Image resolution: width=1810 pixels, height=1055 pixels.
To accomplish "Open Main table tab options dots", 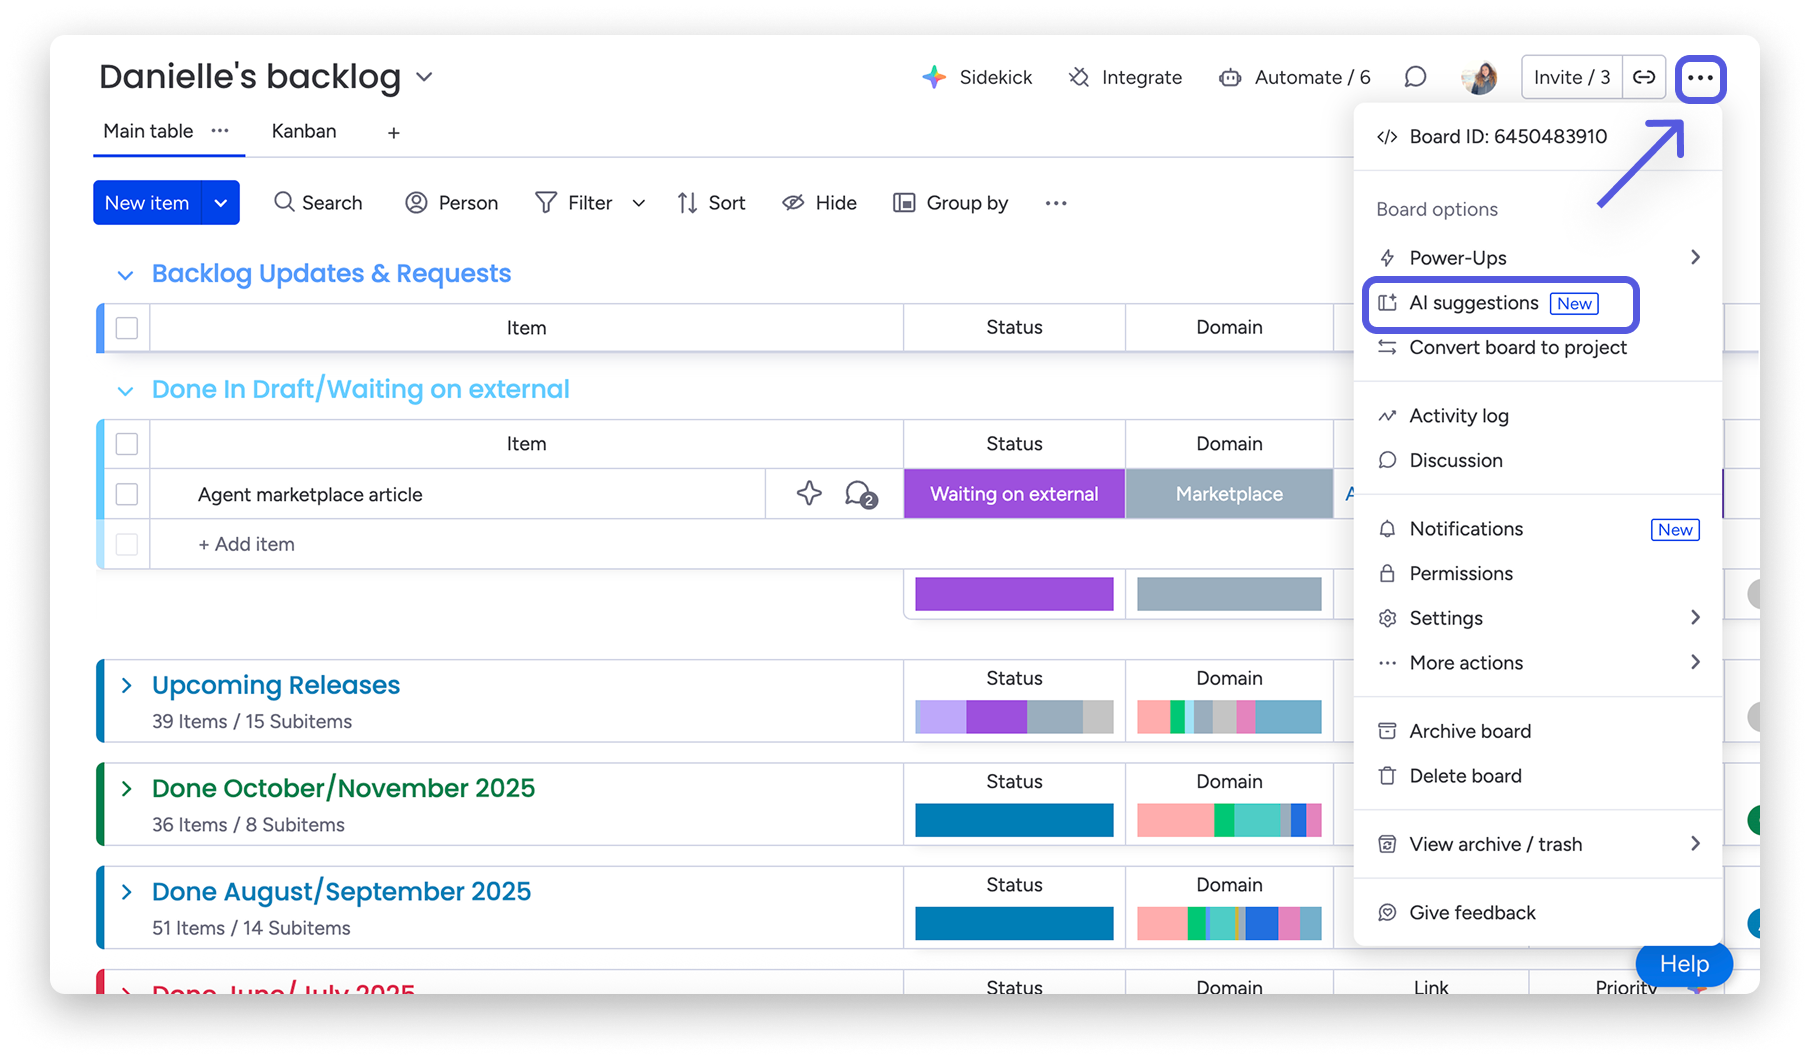I will (x=220, y=131).
